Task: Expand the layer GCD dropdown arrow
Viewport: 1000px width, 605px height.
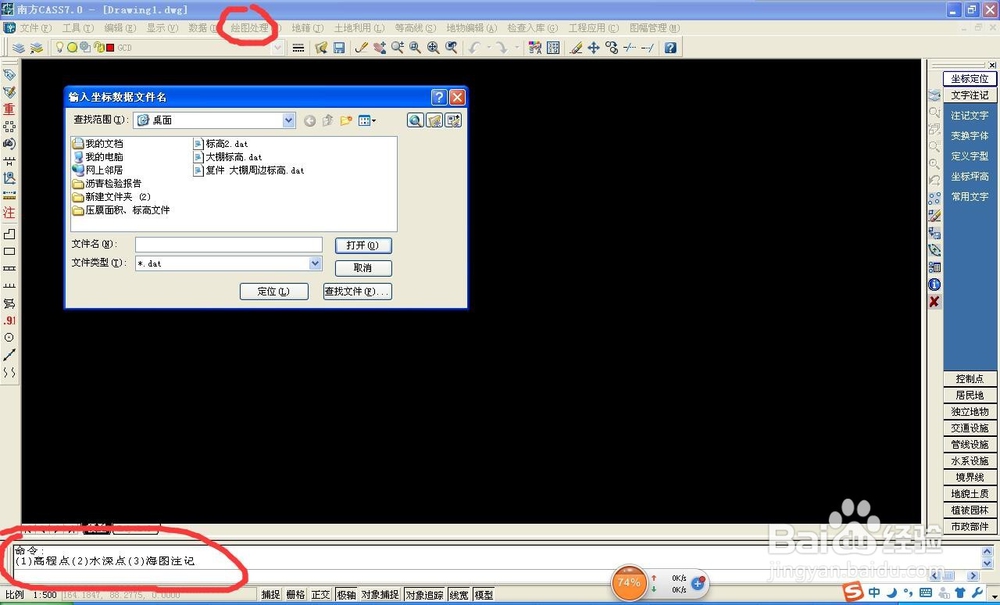Action: click(277, 48)
